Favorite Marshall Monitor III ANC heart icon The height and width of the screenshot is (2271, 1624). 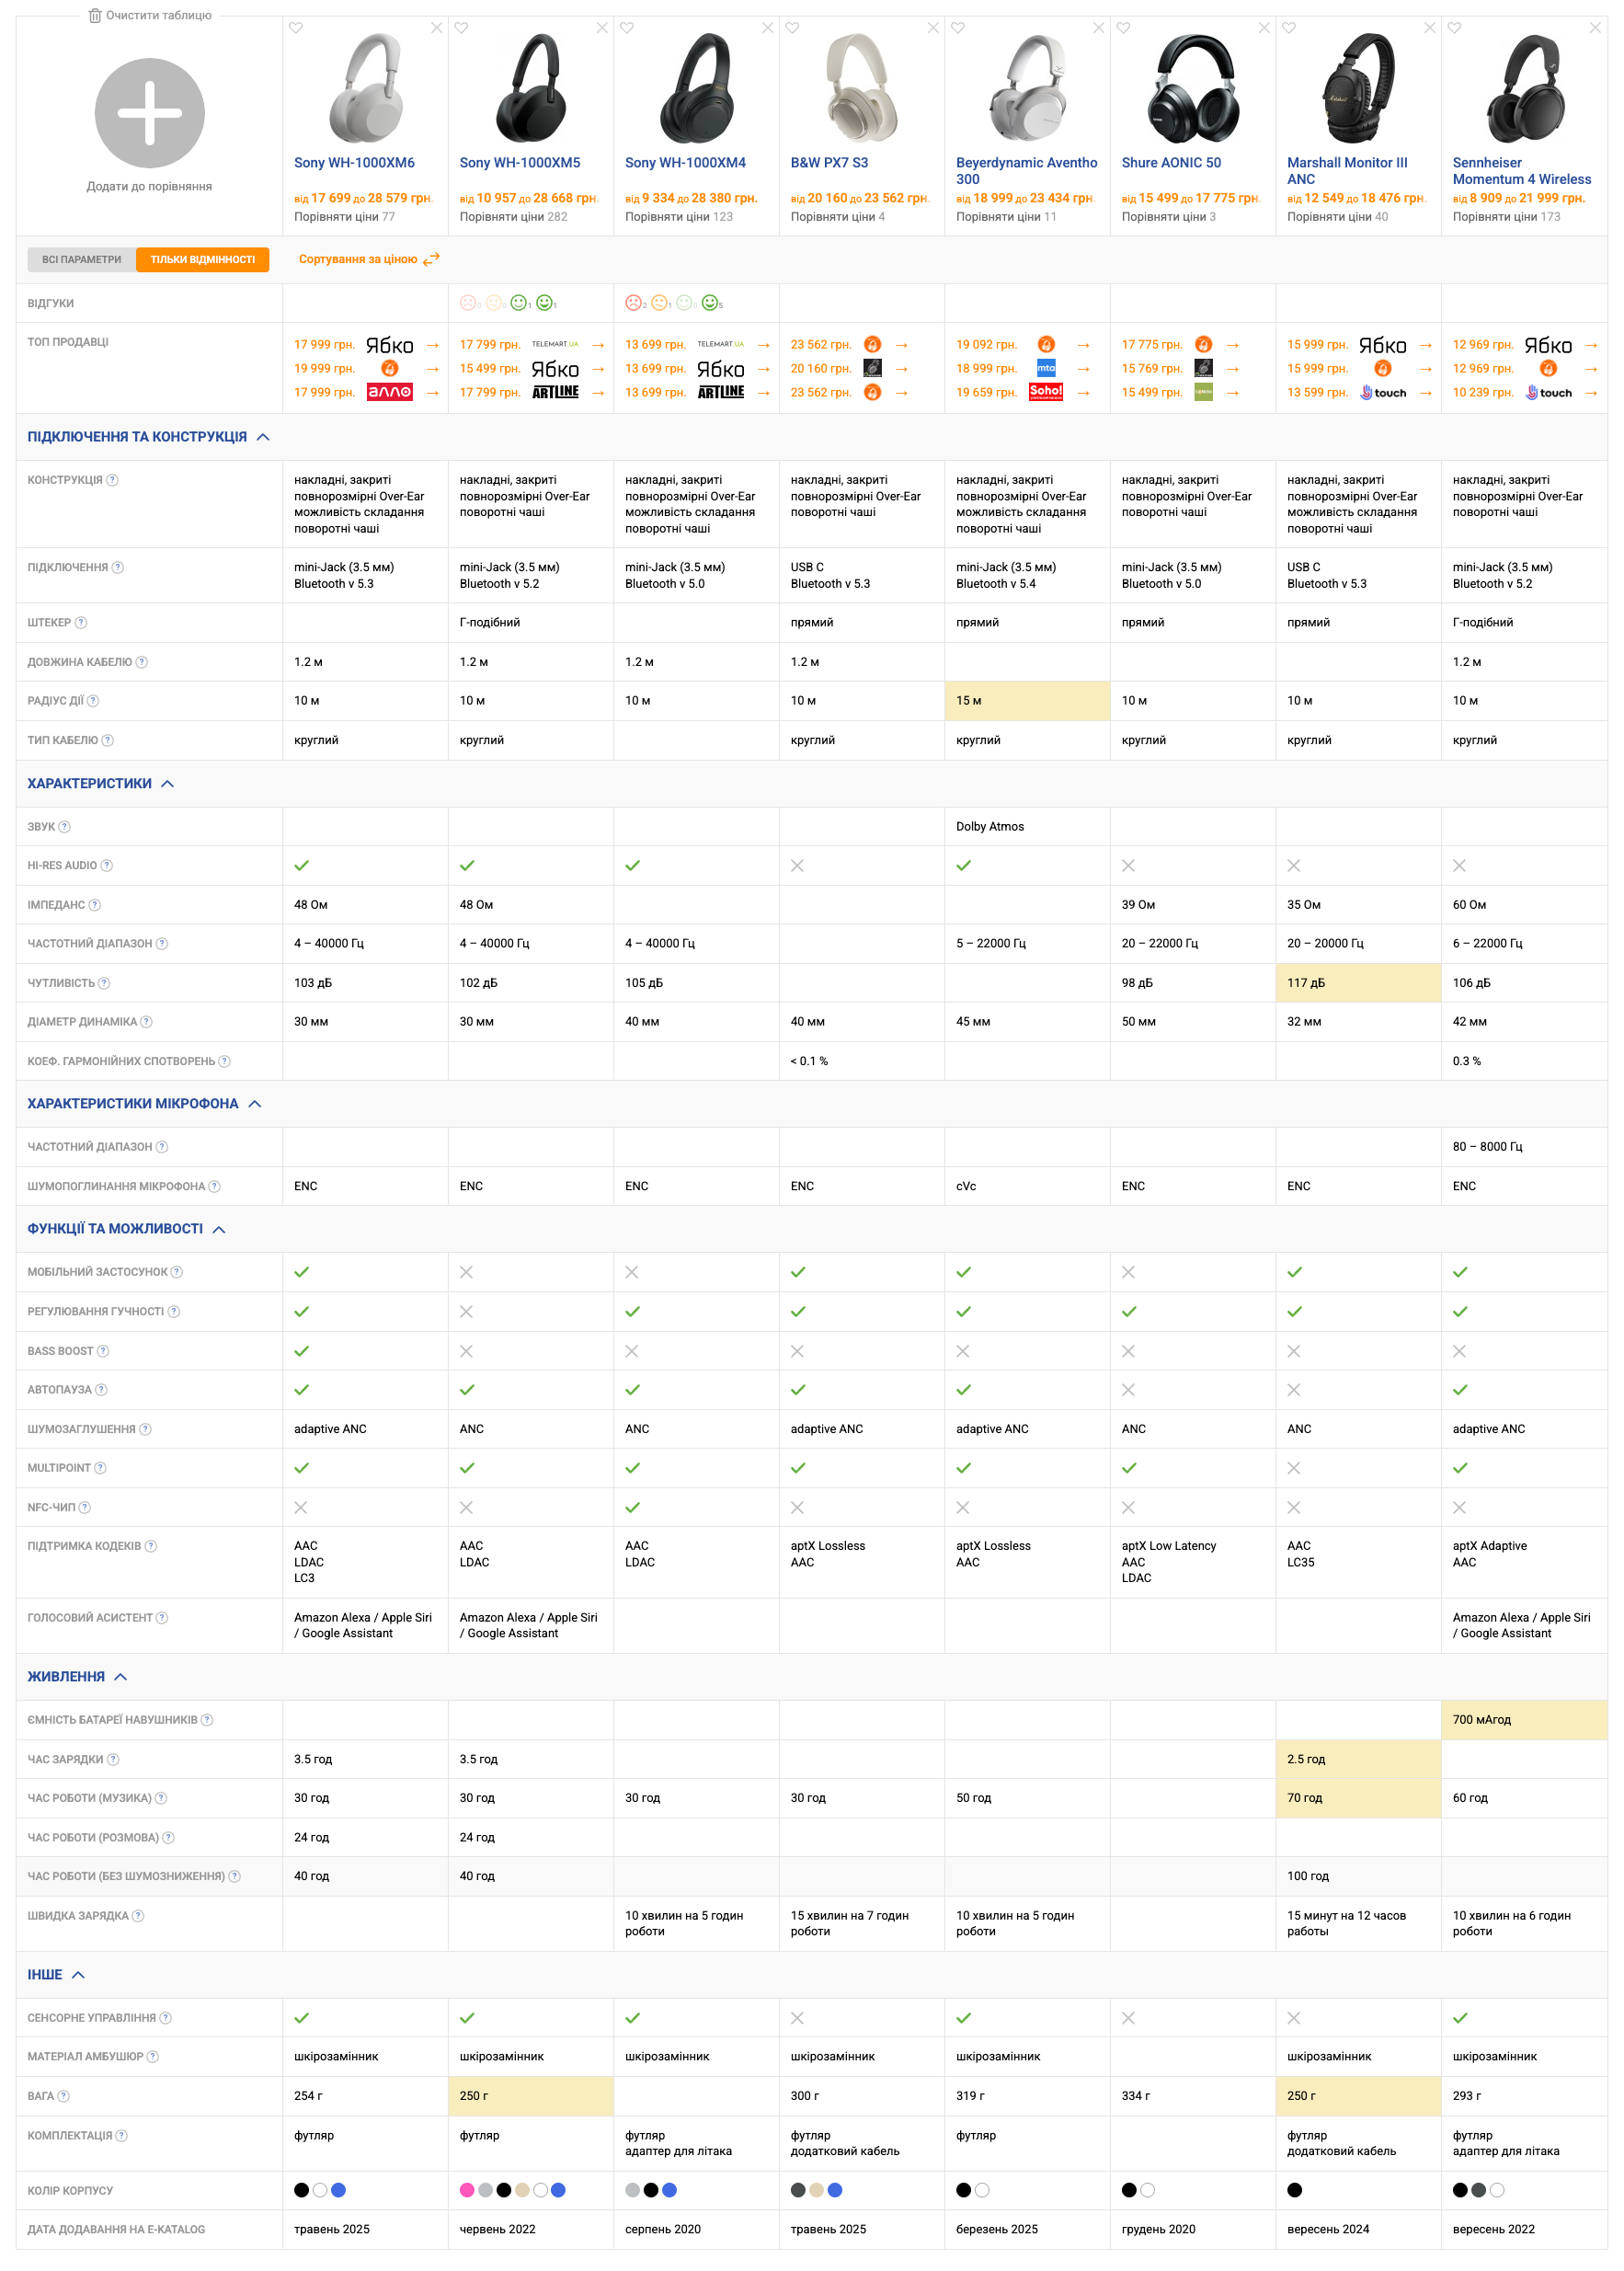[1289, 28]
